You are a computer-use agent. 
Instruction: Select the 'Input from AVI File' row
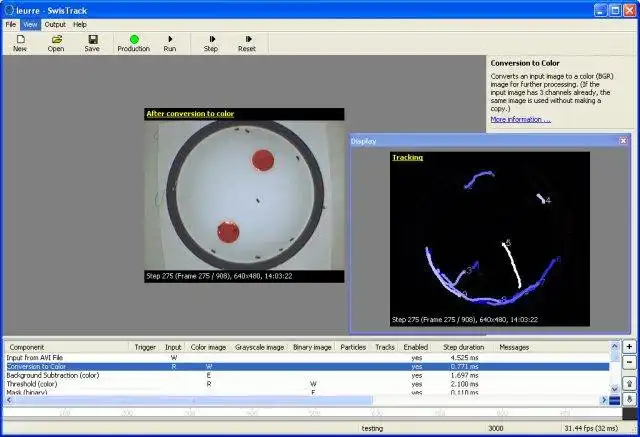click(308, 358)
